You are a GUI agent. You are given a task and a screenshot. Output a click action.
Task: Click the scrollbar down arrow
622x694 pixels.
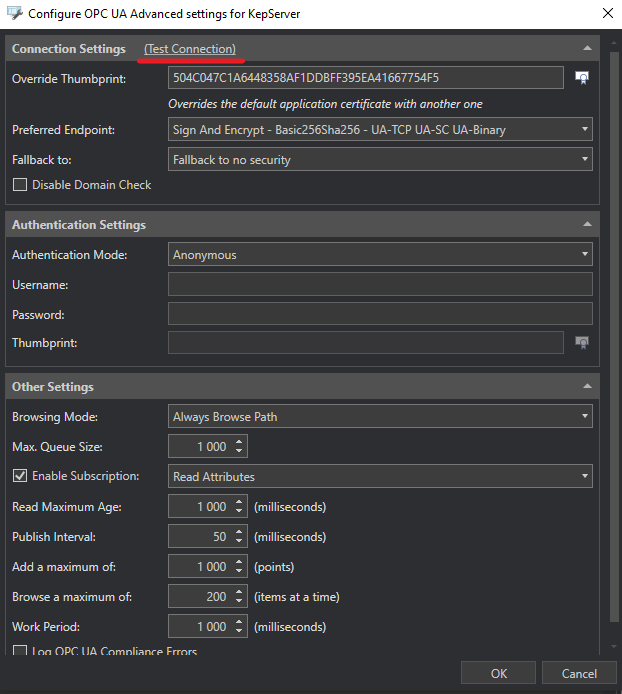click(x=614, y=647)
